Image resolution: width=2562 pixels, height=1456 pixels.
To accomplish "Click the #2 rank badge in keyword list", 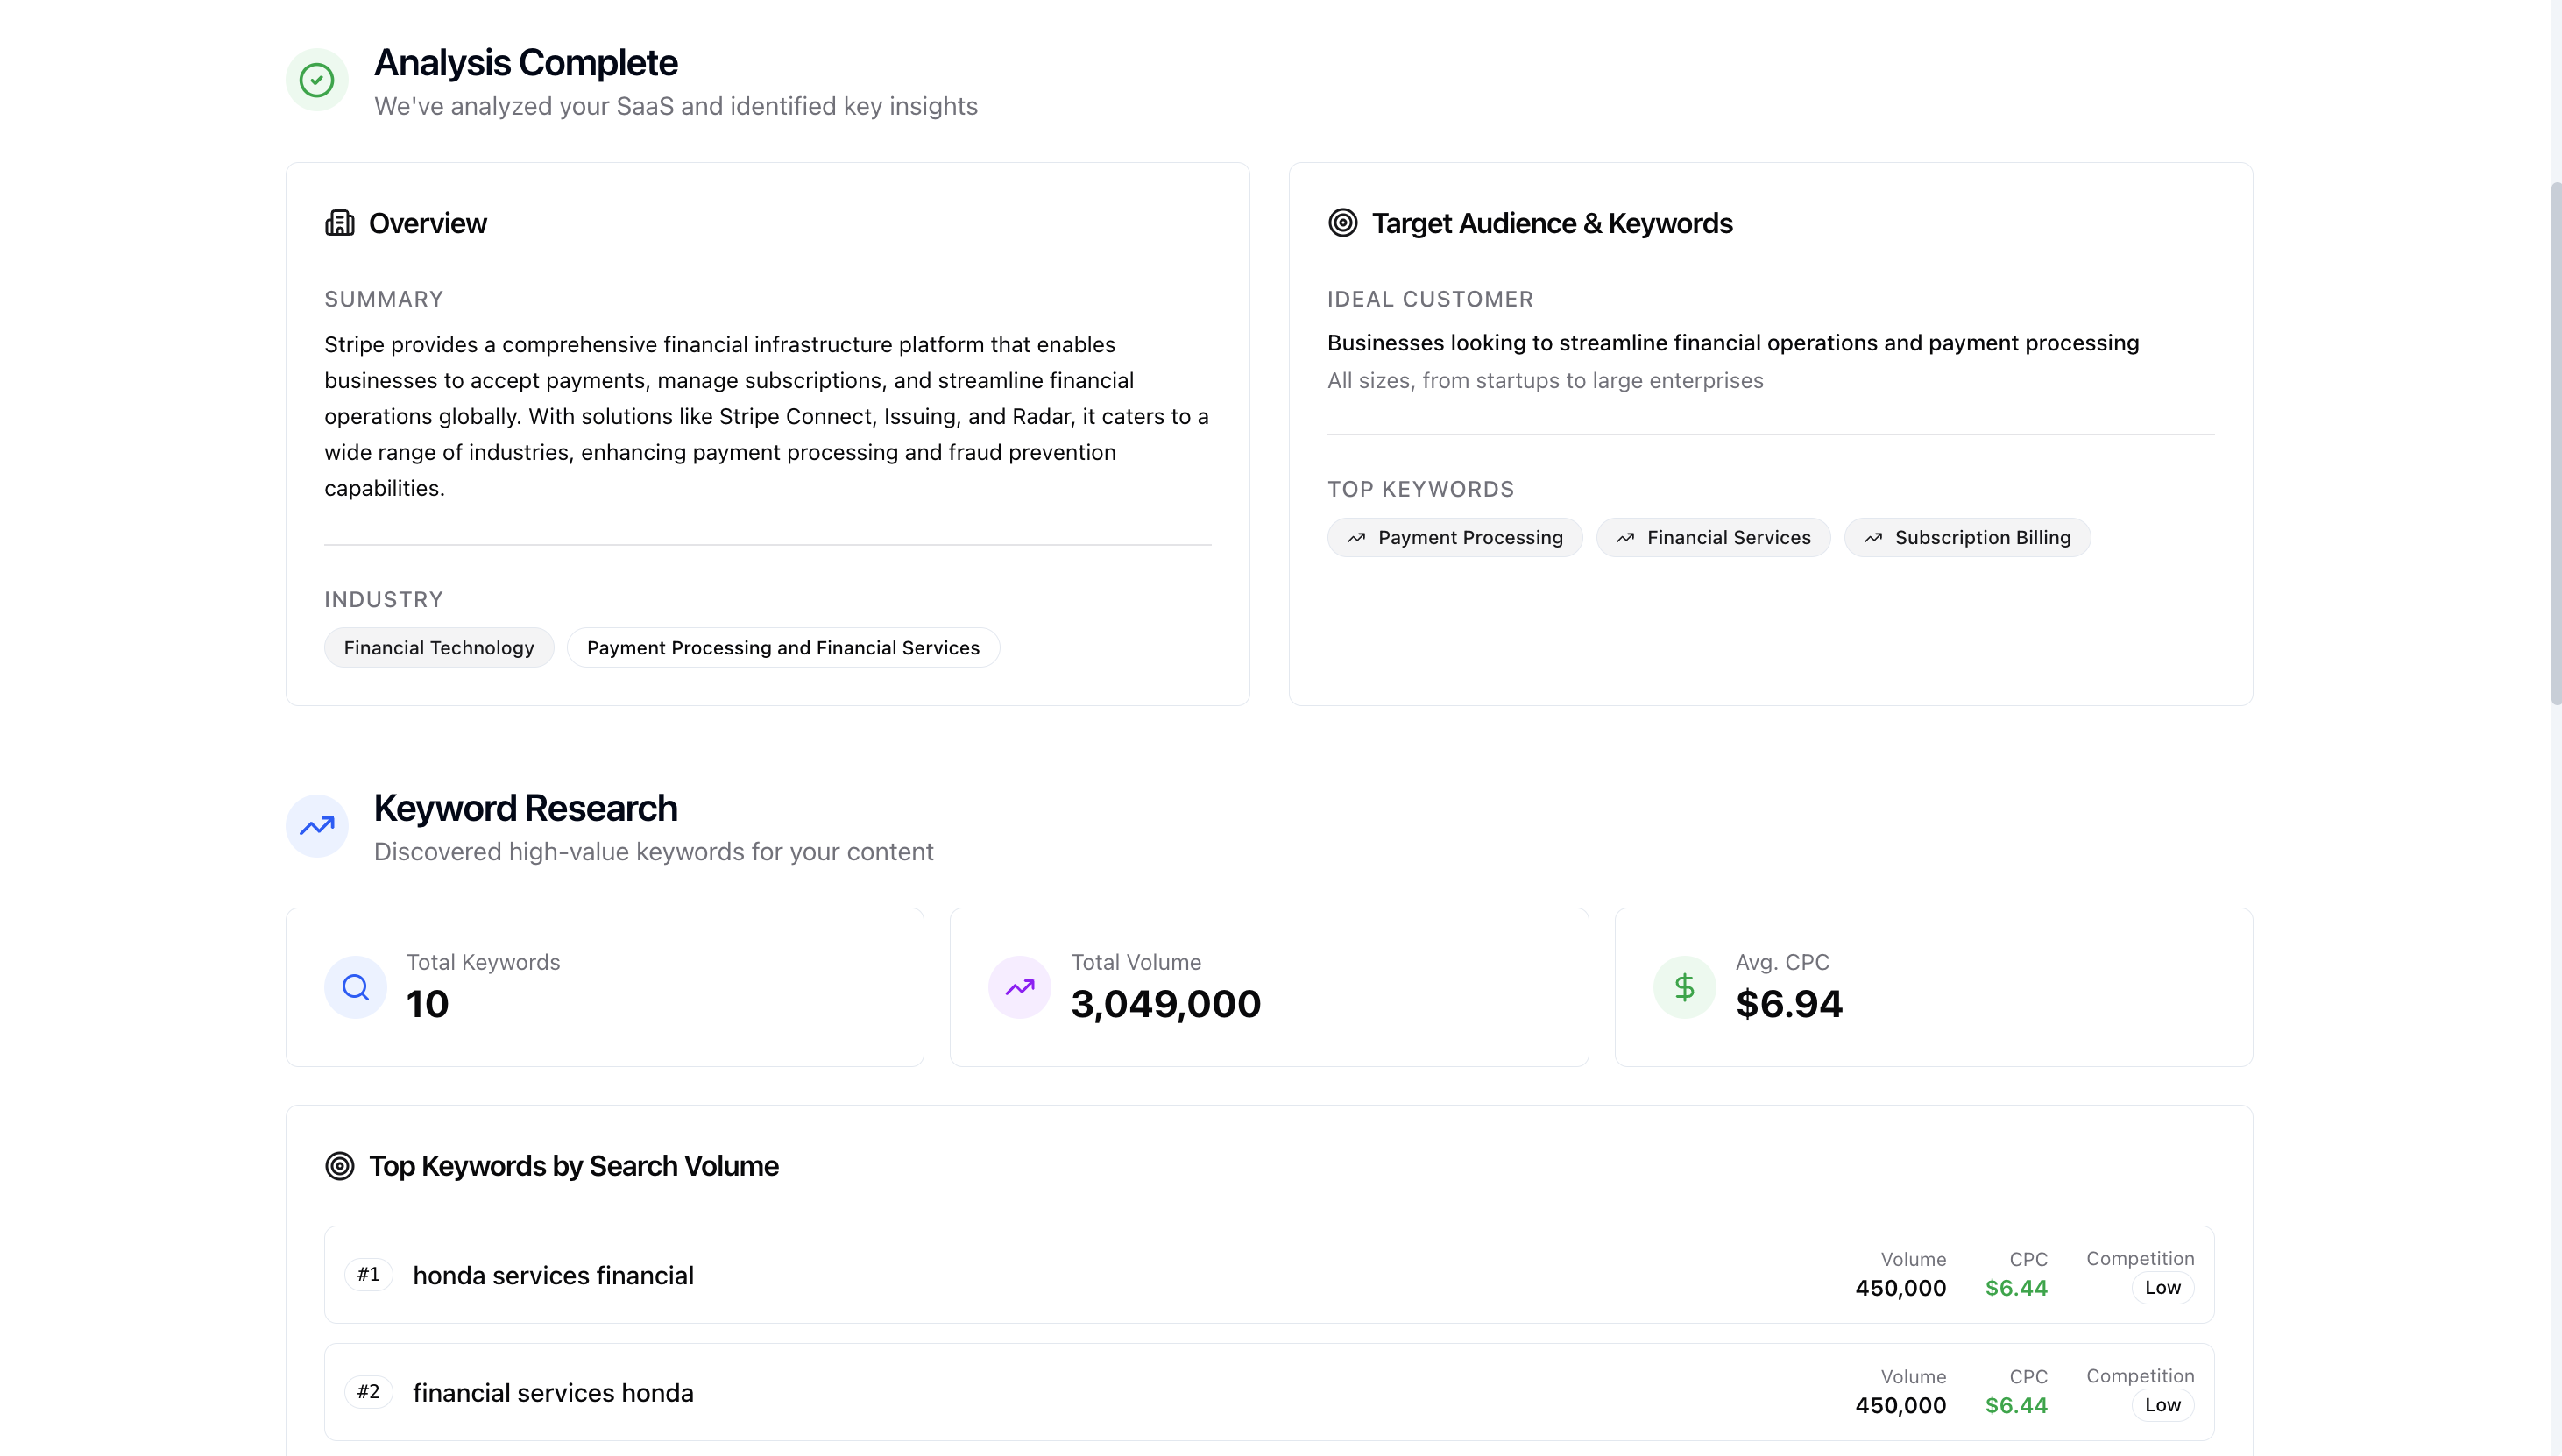I will point(368,1391).
